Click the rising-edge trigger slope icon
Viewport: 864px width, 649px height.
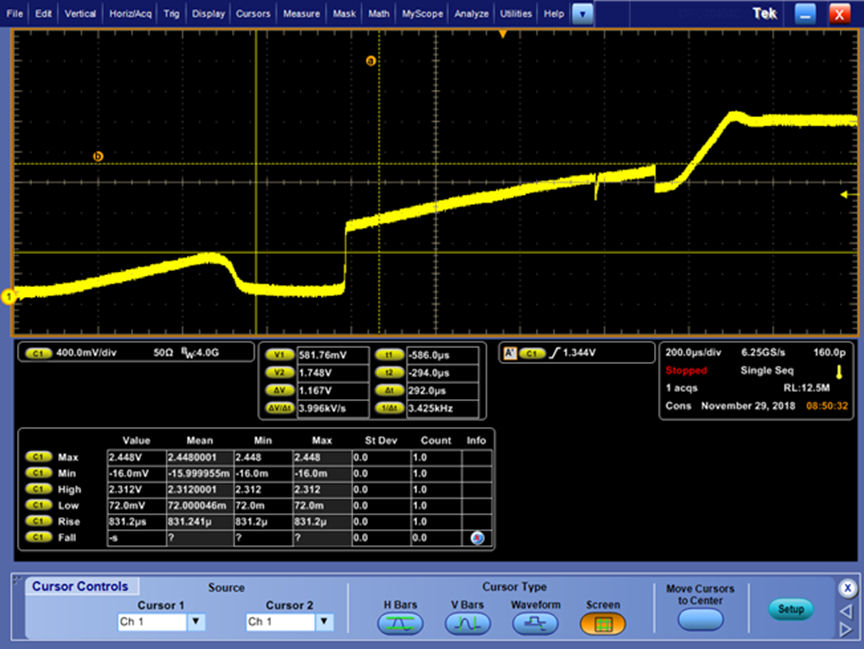[x=555, y=353]
